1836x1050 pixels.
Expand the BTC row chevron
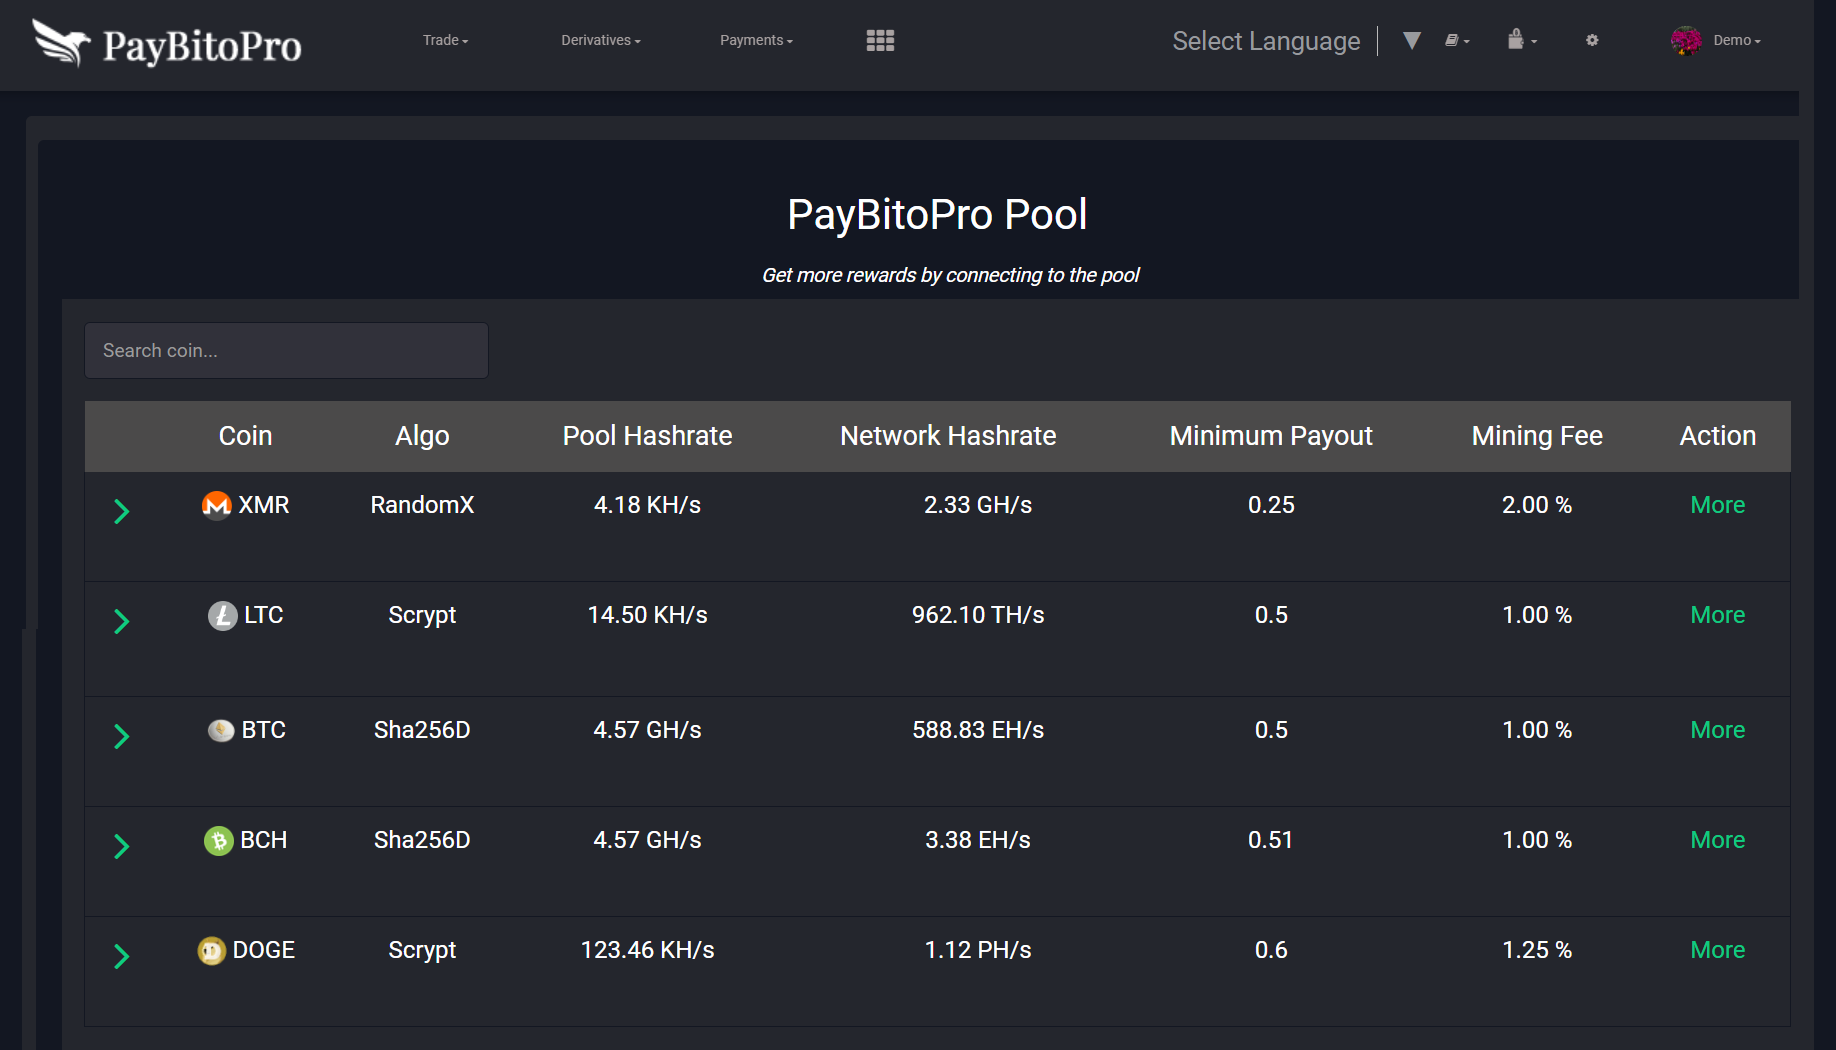(121, 736)
